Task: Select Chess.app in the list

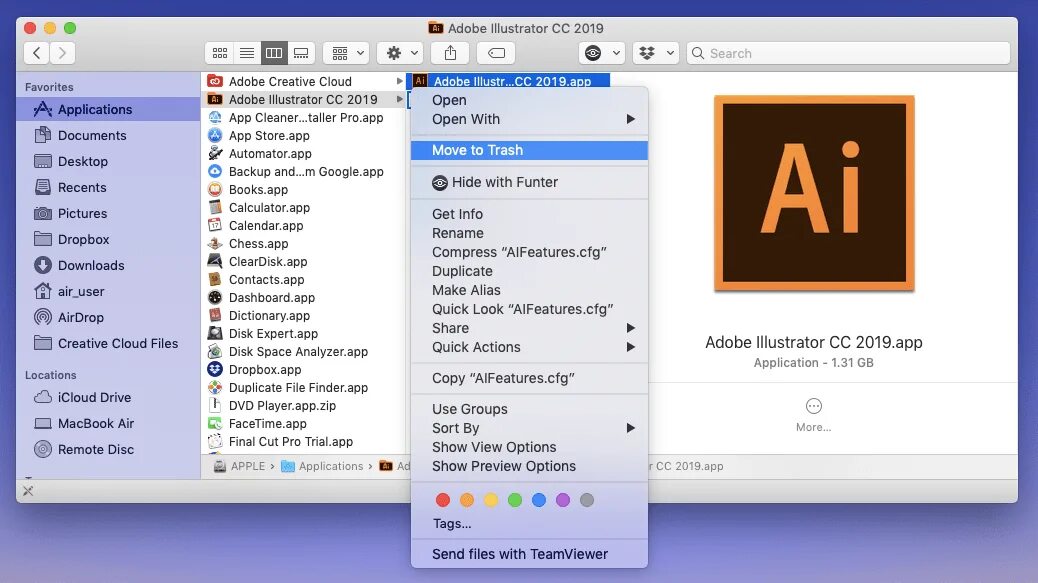Action: pyautogui.click(x=305, y=244)
